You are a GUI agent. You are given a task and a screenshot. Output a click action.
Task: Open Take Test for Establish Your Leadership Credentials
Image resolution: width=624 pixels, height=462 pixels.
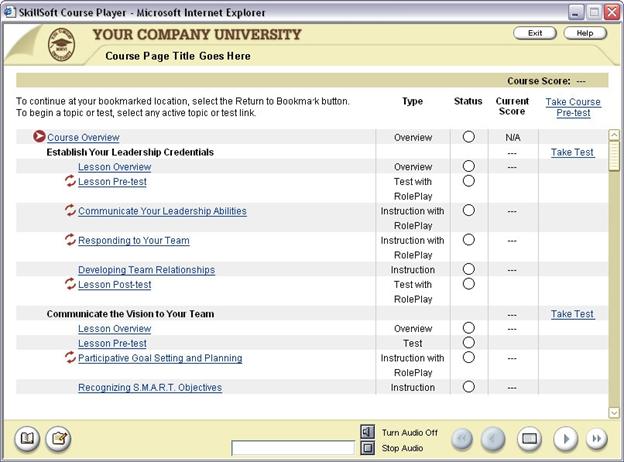pos(572,152)
